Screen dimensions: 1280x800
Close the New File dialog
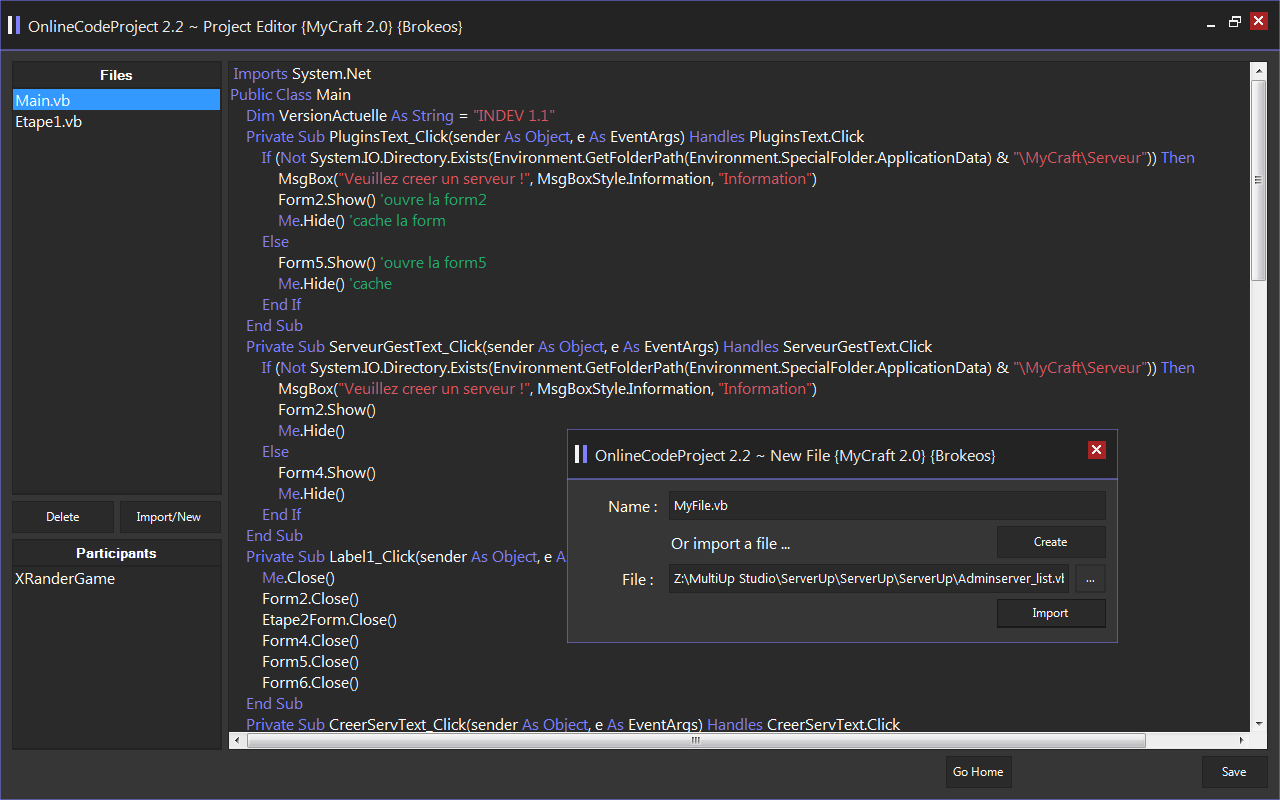click(x=1097, y=450)
